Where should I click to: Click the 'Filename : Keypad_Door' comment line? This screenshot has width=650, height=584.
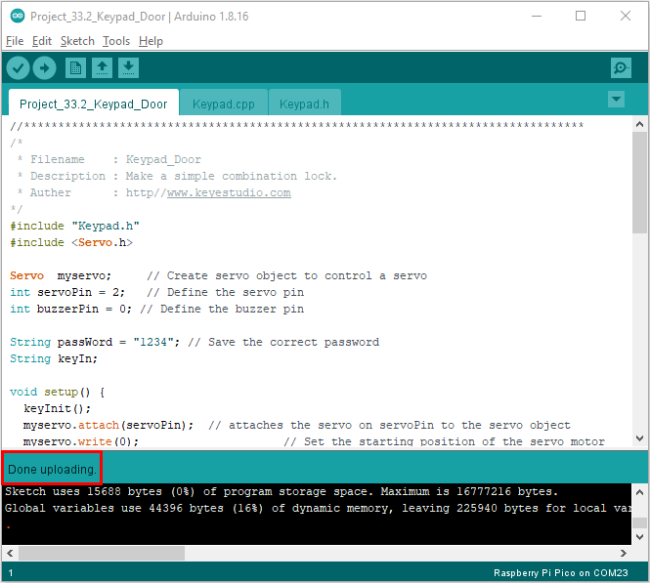(109, 160)
